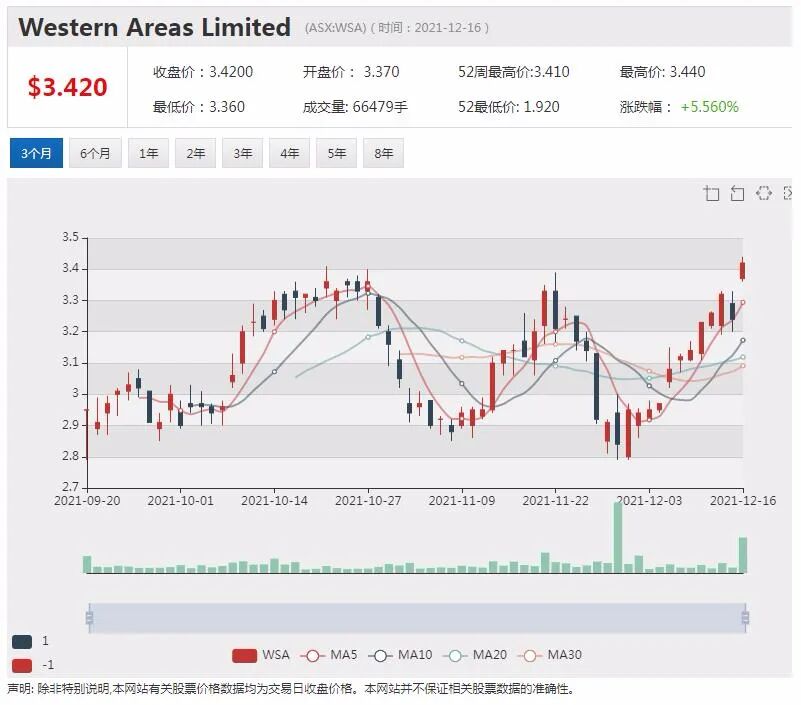Viewport: 801px width, 705px height.
Task: Click the dark swatch labeled 1
Action: (22, 642)
